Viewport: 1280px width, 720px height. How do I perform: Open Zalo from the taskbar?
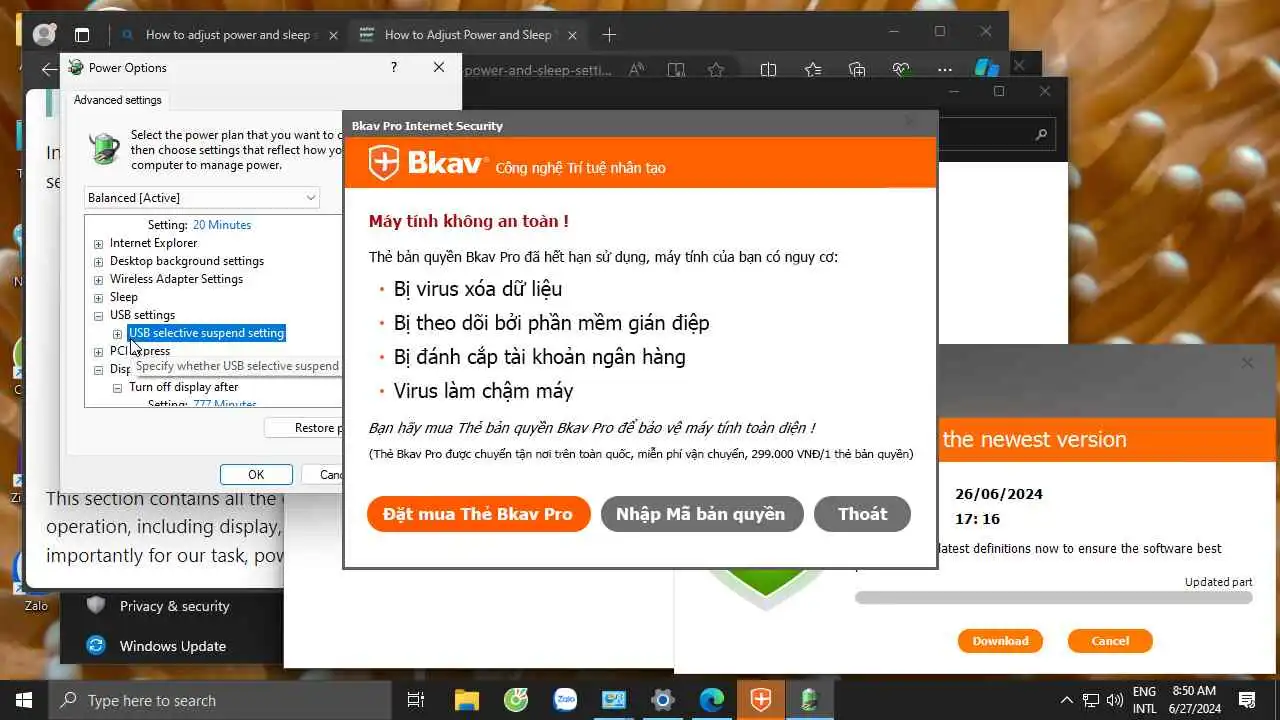565,700
